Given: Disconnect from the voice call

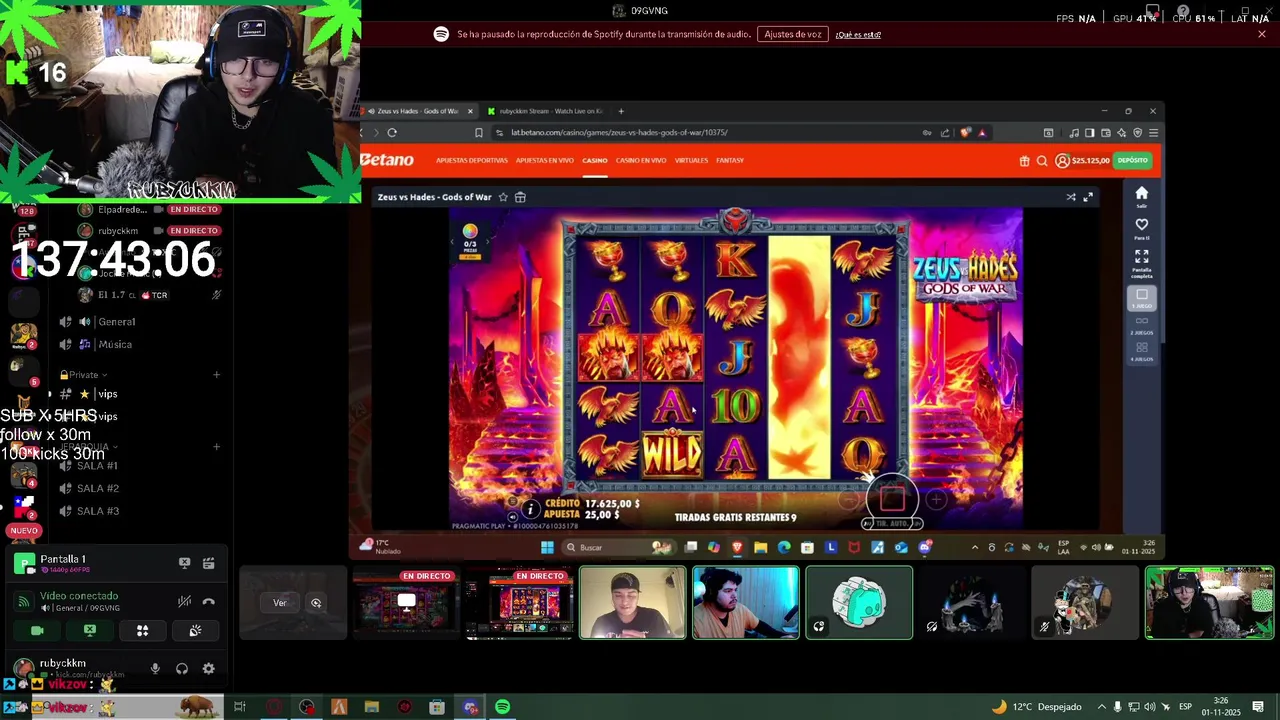Looking at the screenshot, I should [208, 601].
